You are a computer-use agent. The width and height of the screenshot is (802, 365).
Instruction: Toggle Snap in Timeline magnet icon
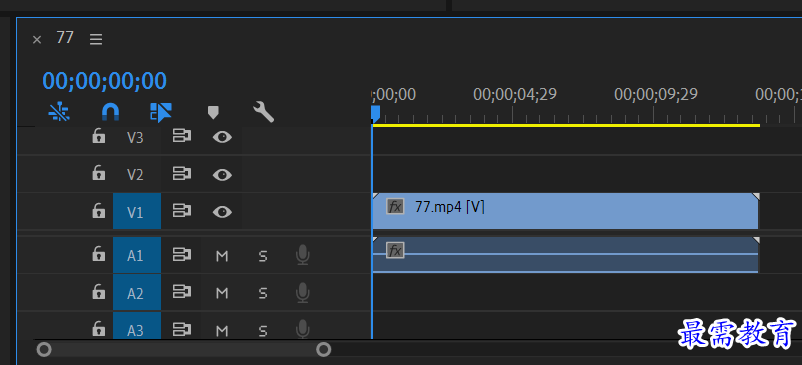point(110,111)
